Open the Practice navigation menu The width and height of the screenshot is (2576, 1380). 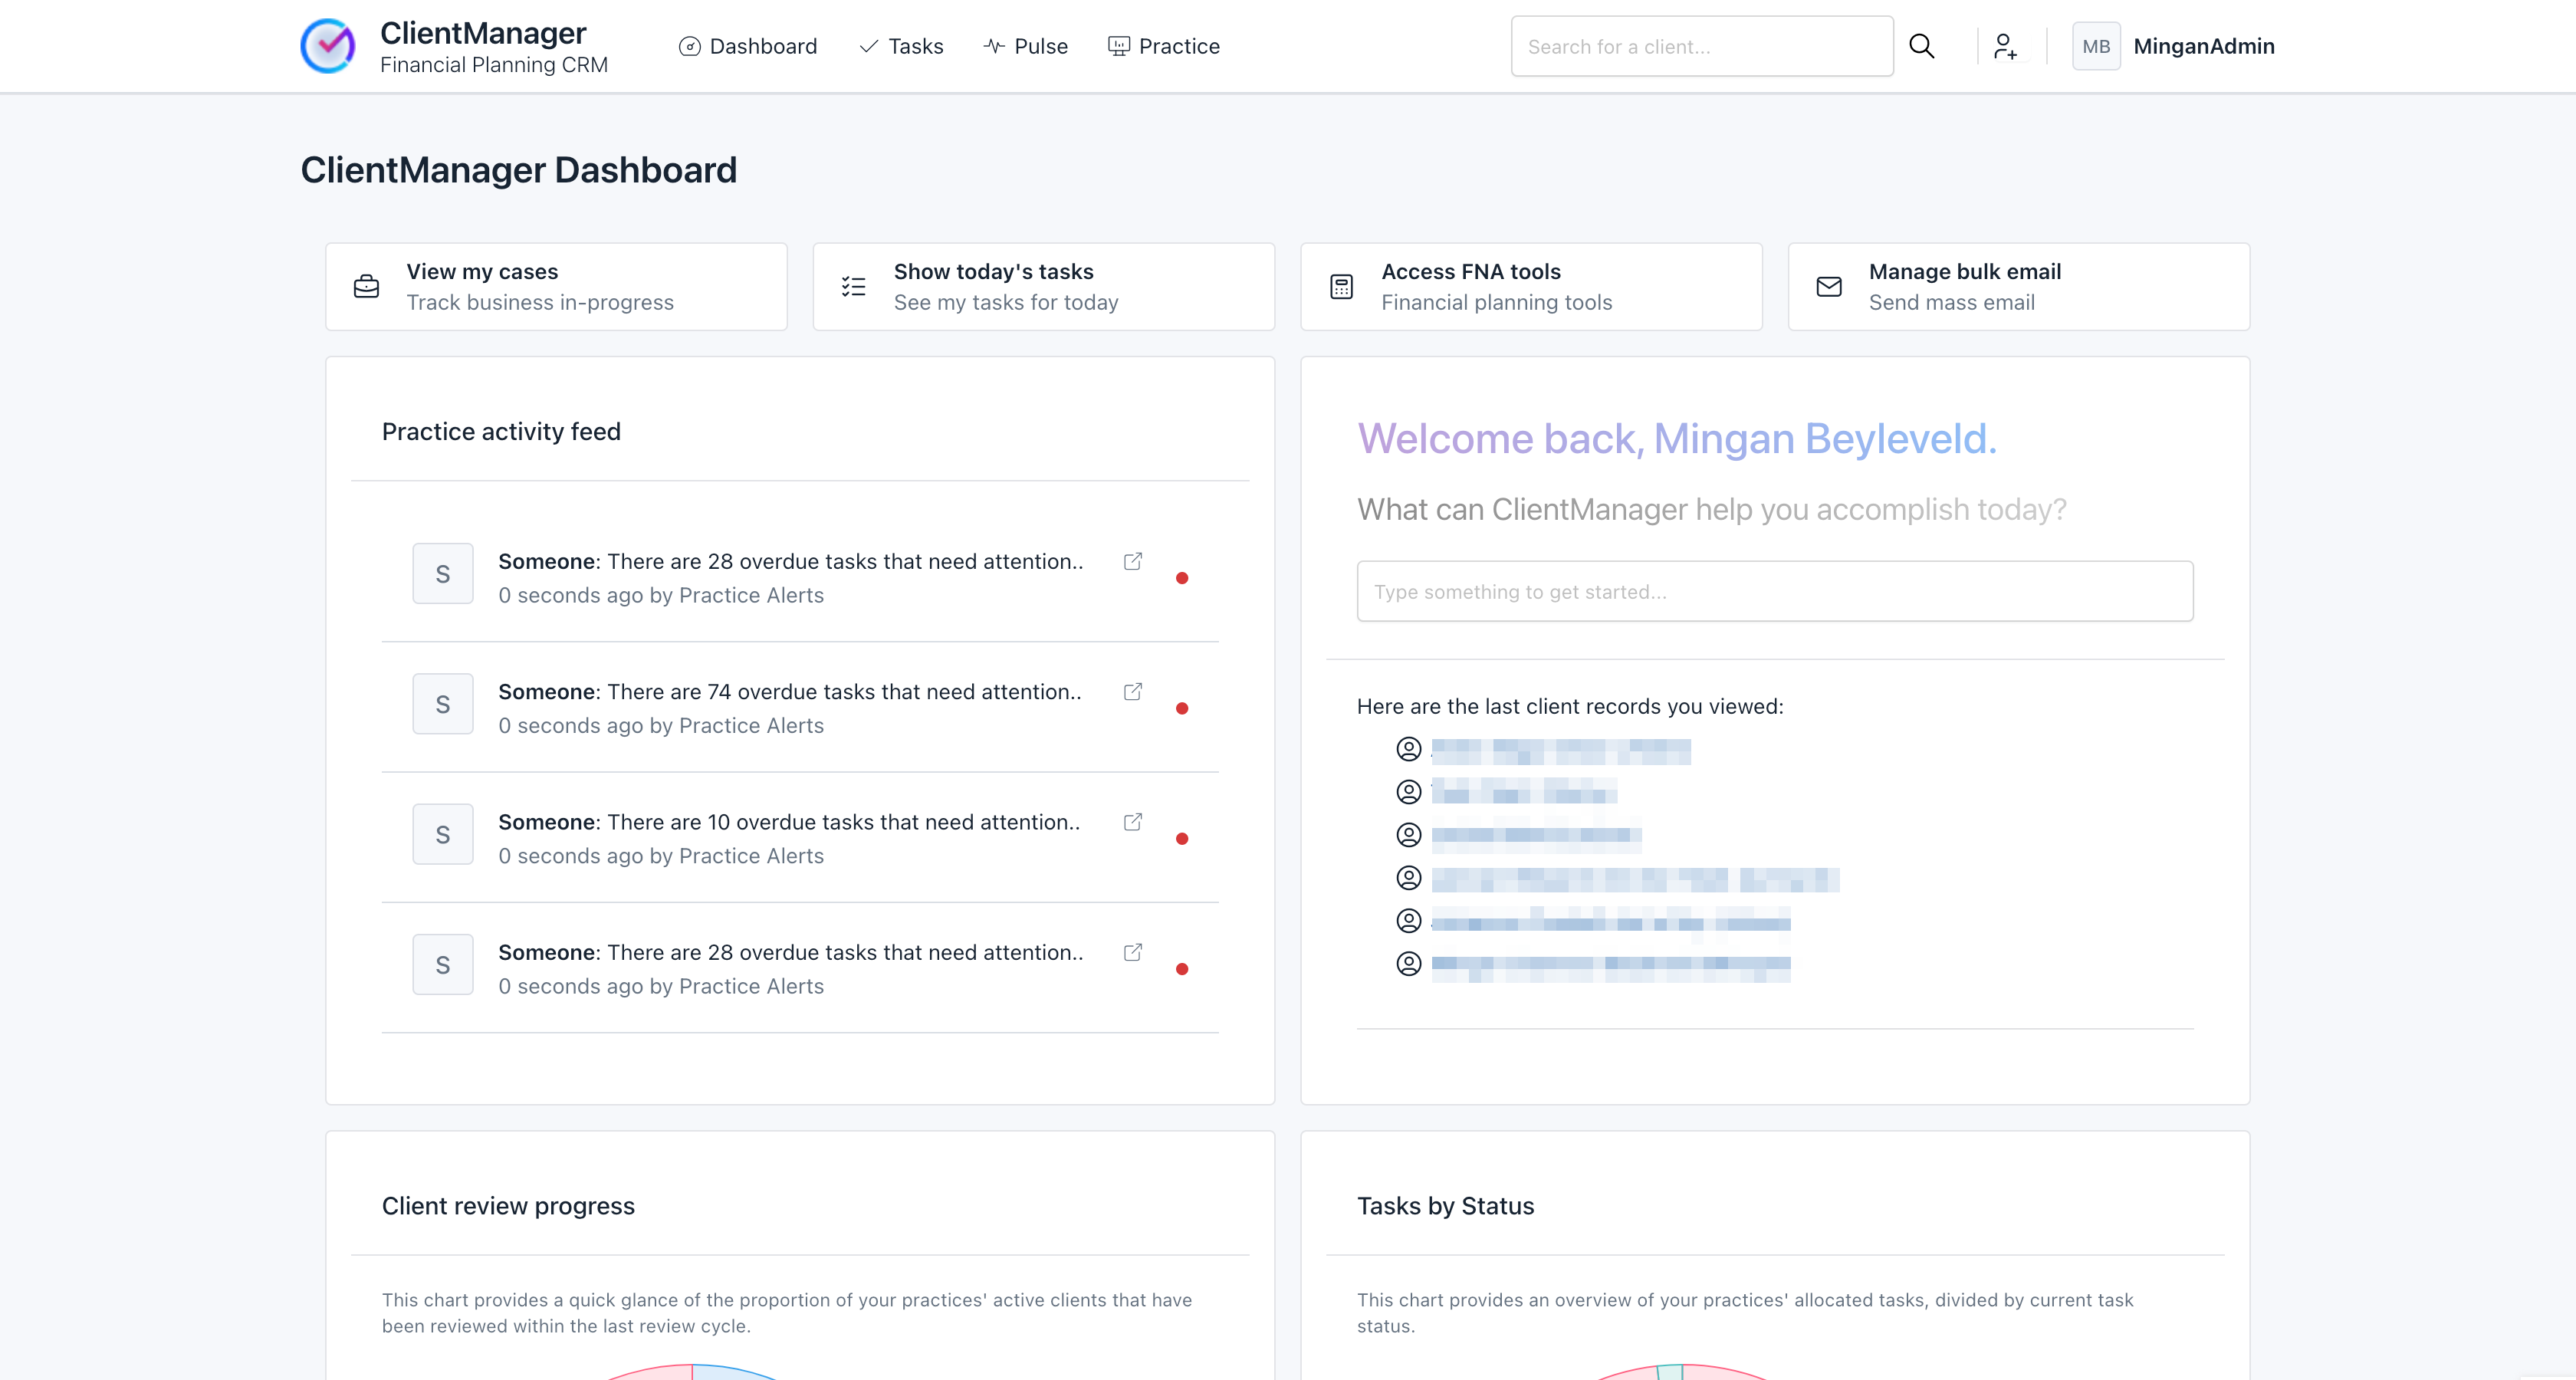click(x=1164, y=46)
